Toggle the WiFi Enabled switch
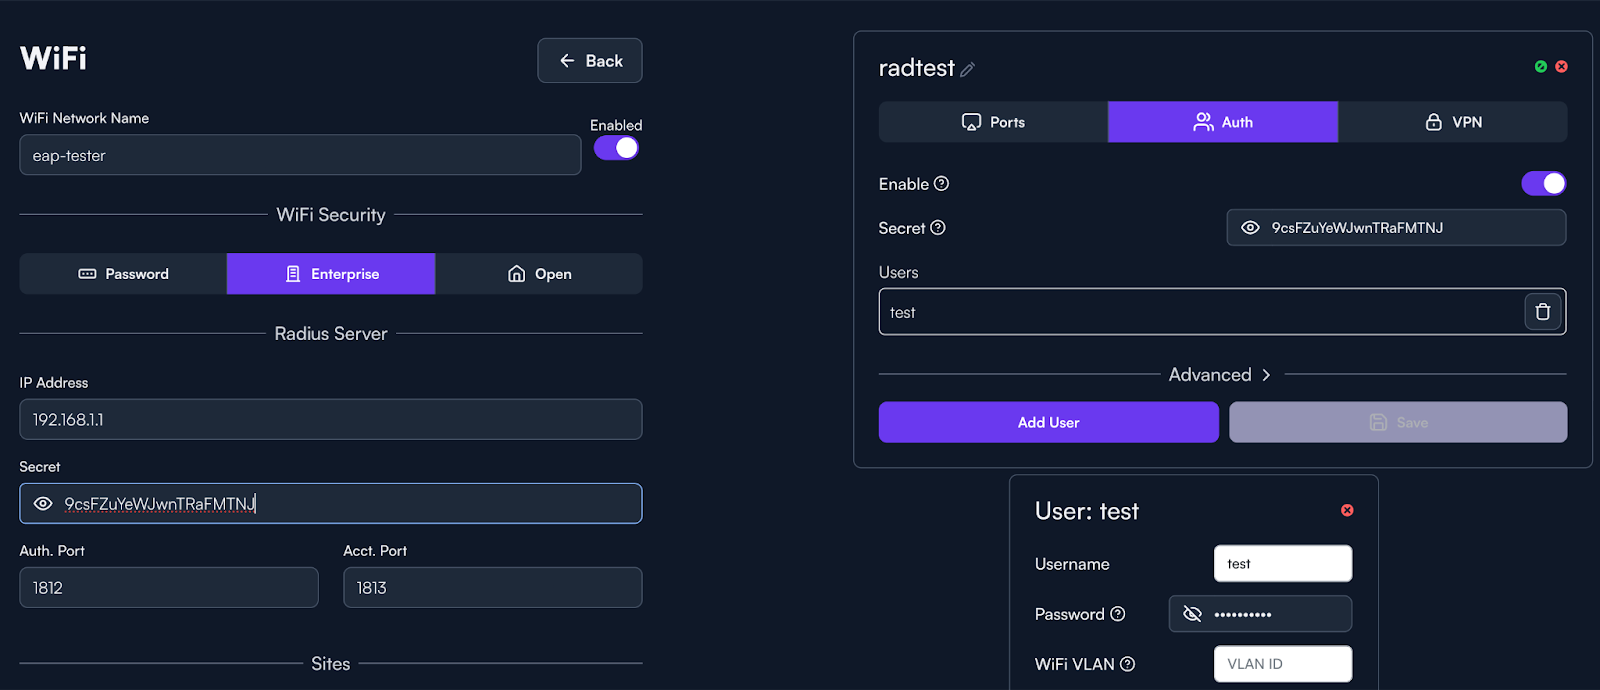 click(x=616, y=148)
